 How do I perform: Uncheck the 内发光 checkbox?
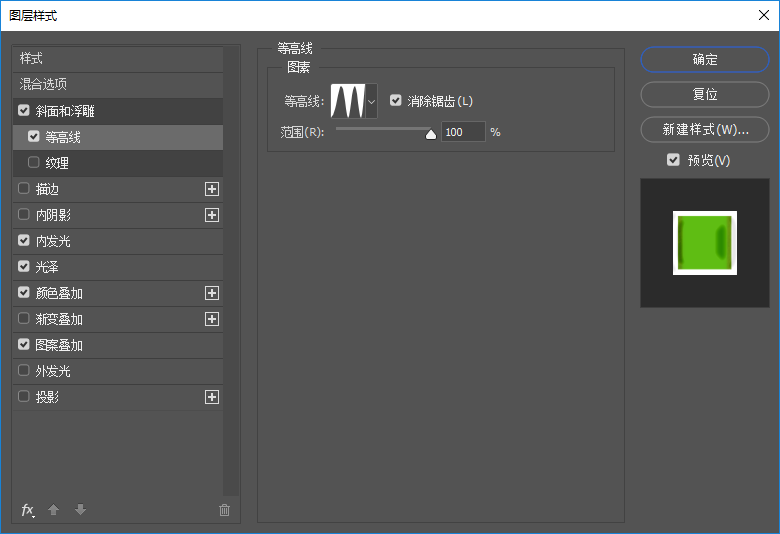coord(24,240)
